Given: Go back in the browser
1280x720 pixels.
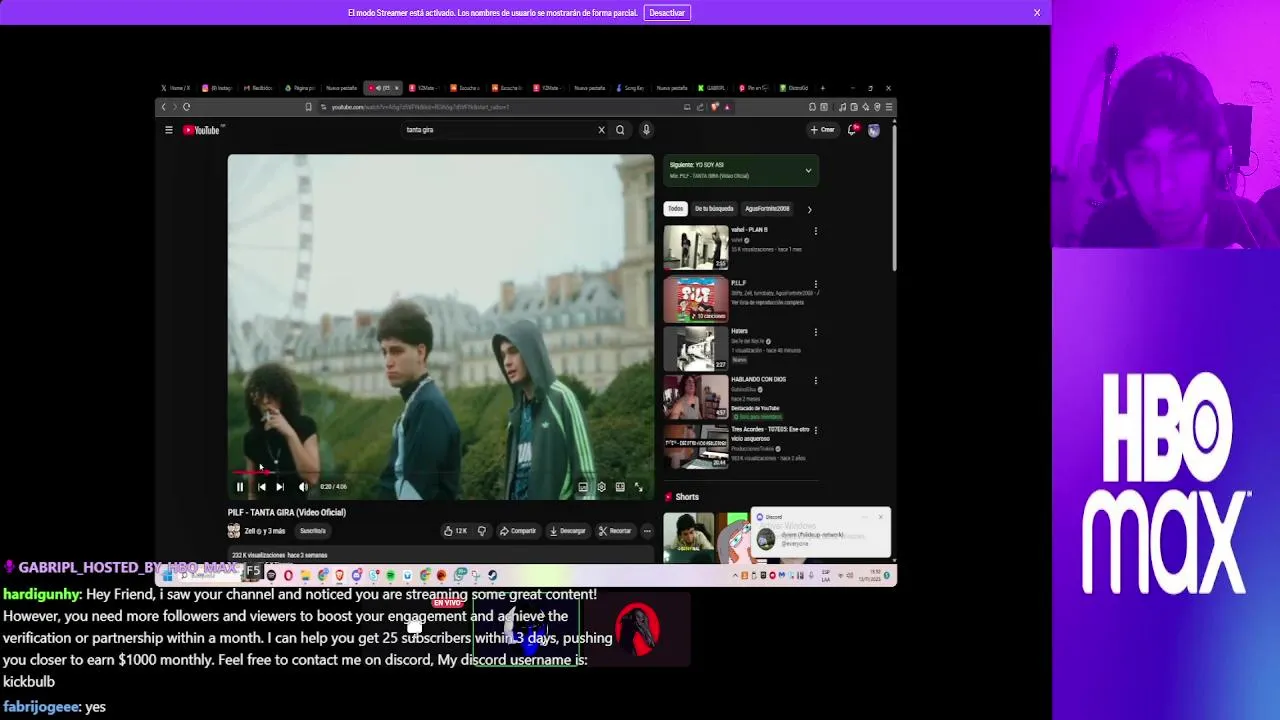Looking at the screenshot, I should (x=165, y=107).
